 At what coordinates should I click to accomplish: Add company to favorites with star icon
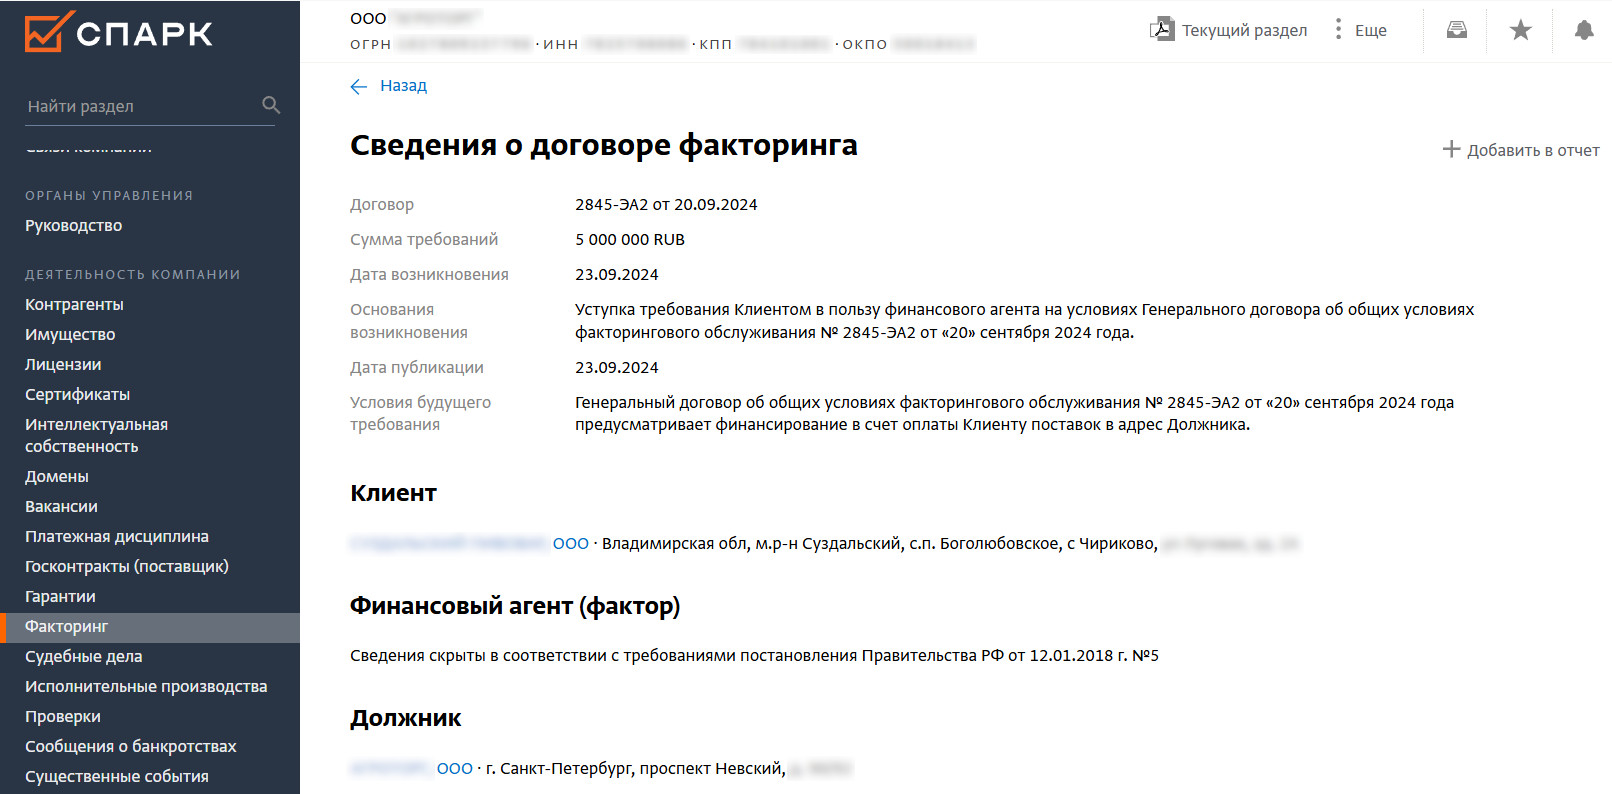coord(1521,30)
